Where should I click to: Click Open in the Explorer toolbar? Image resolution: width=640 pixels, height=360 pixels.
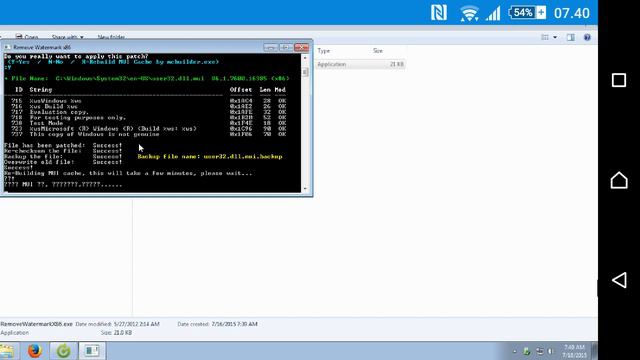tap(27, 37)
